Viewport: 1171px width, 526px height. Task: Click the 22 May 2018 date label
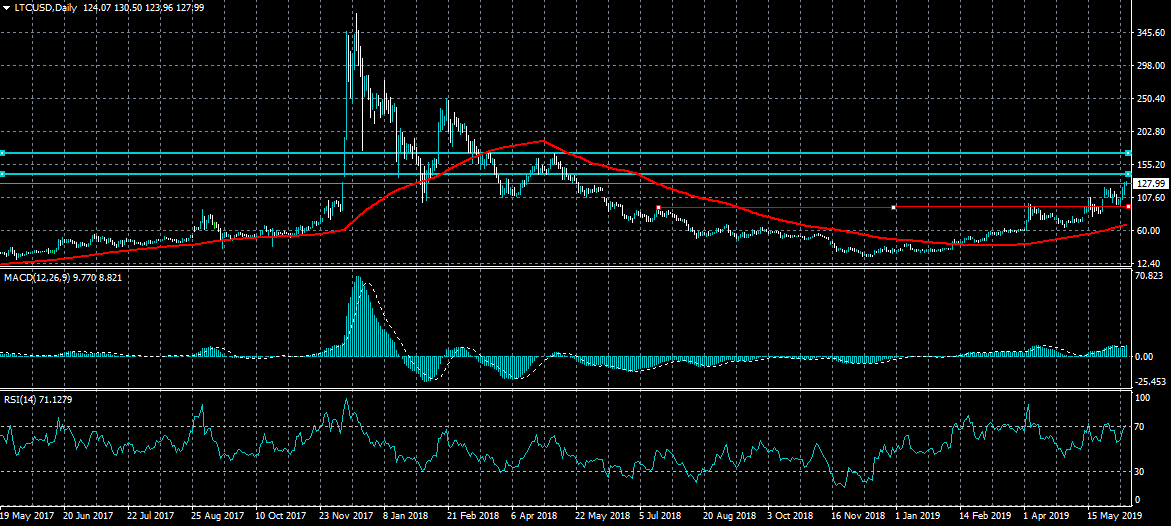coord(602,516)
